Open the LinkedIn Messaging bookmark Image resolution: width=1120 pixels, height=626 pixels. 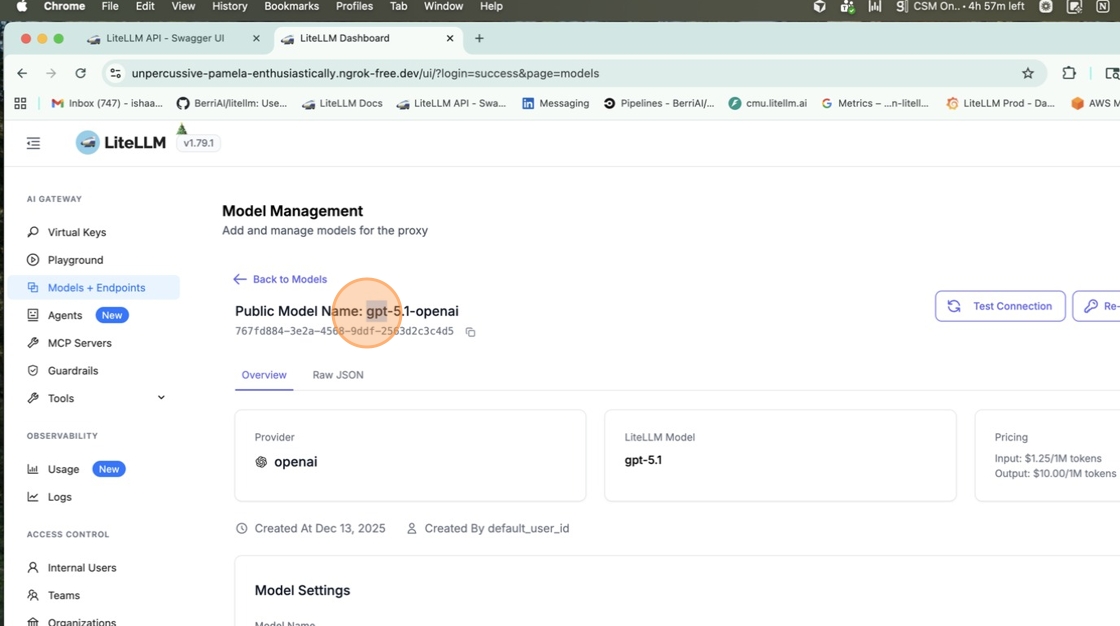tap(556, 104)
